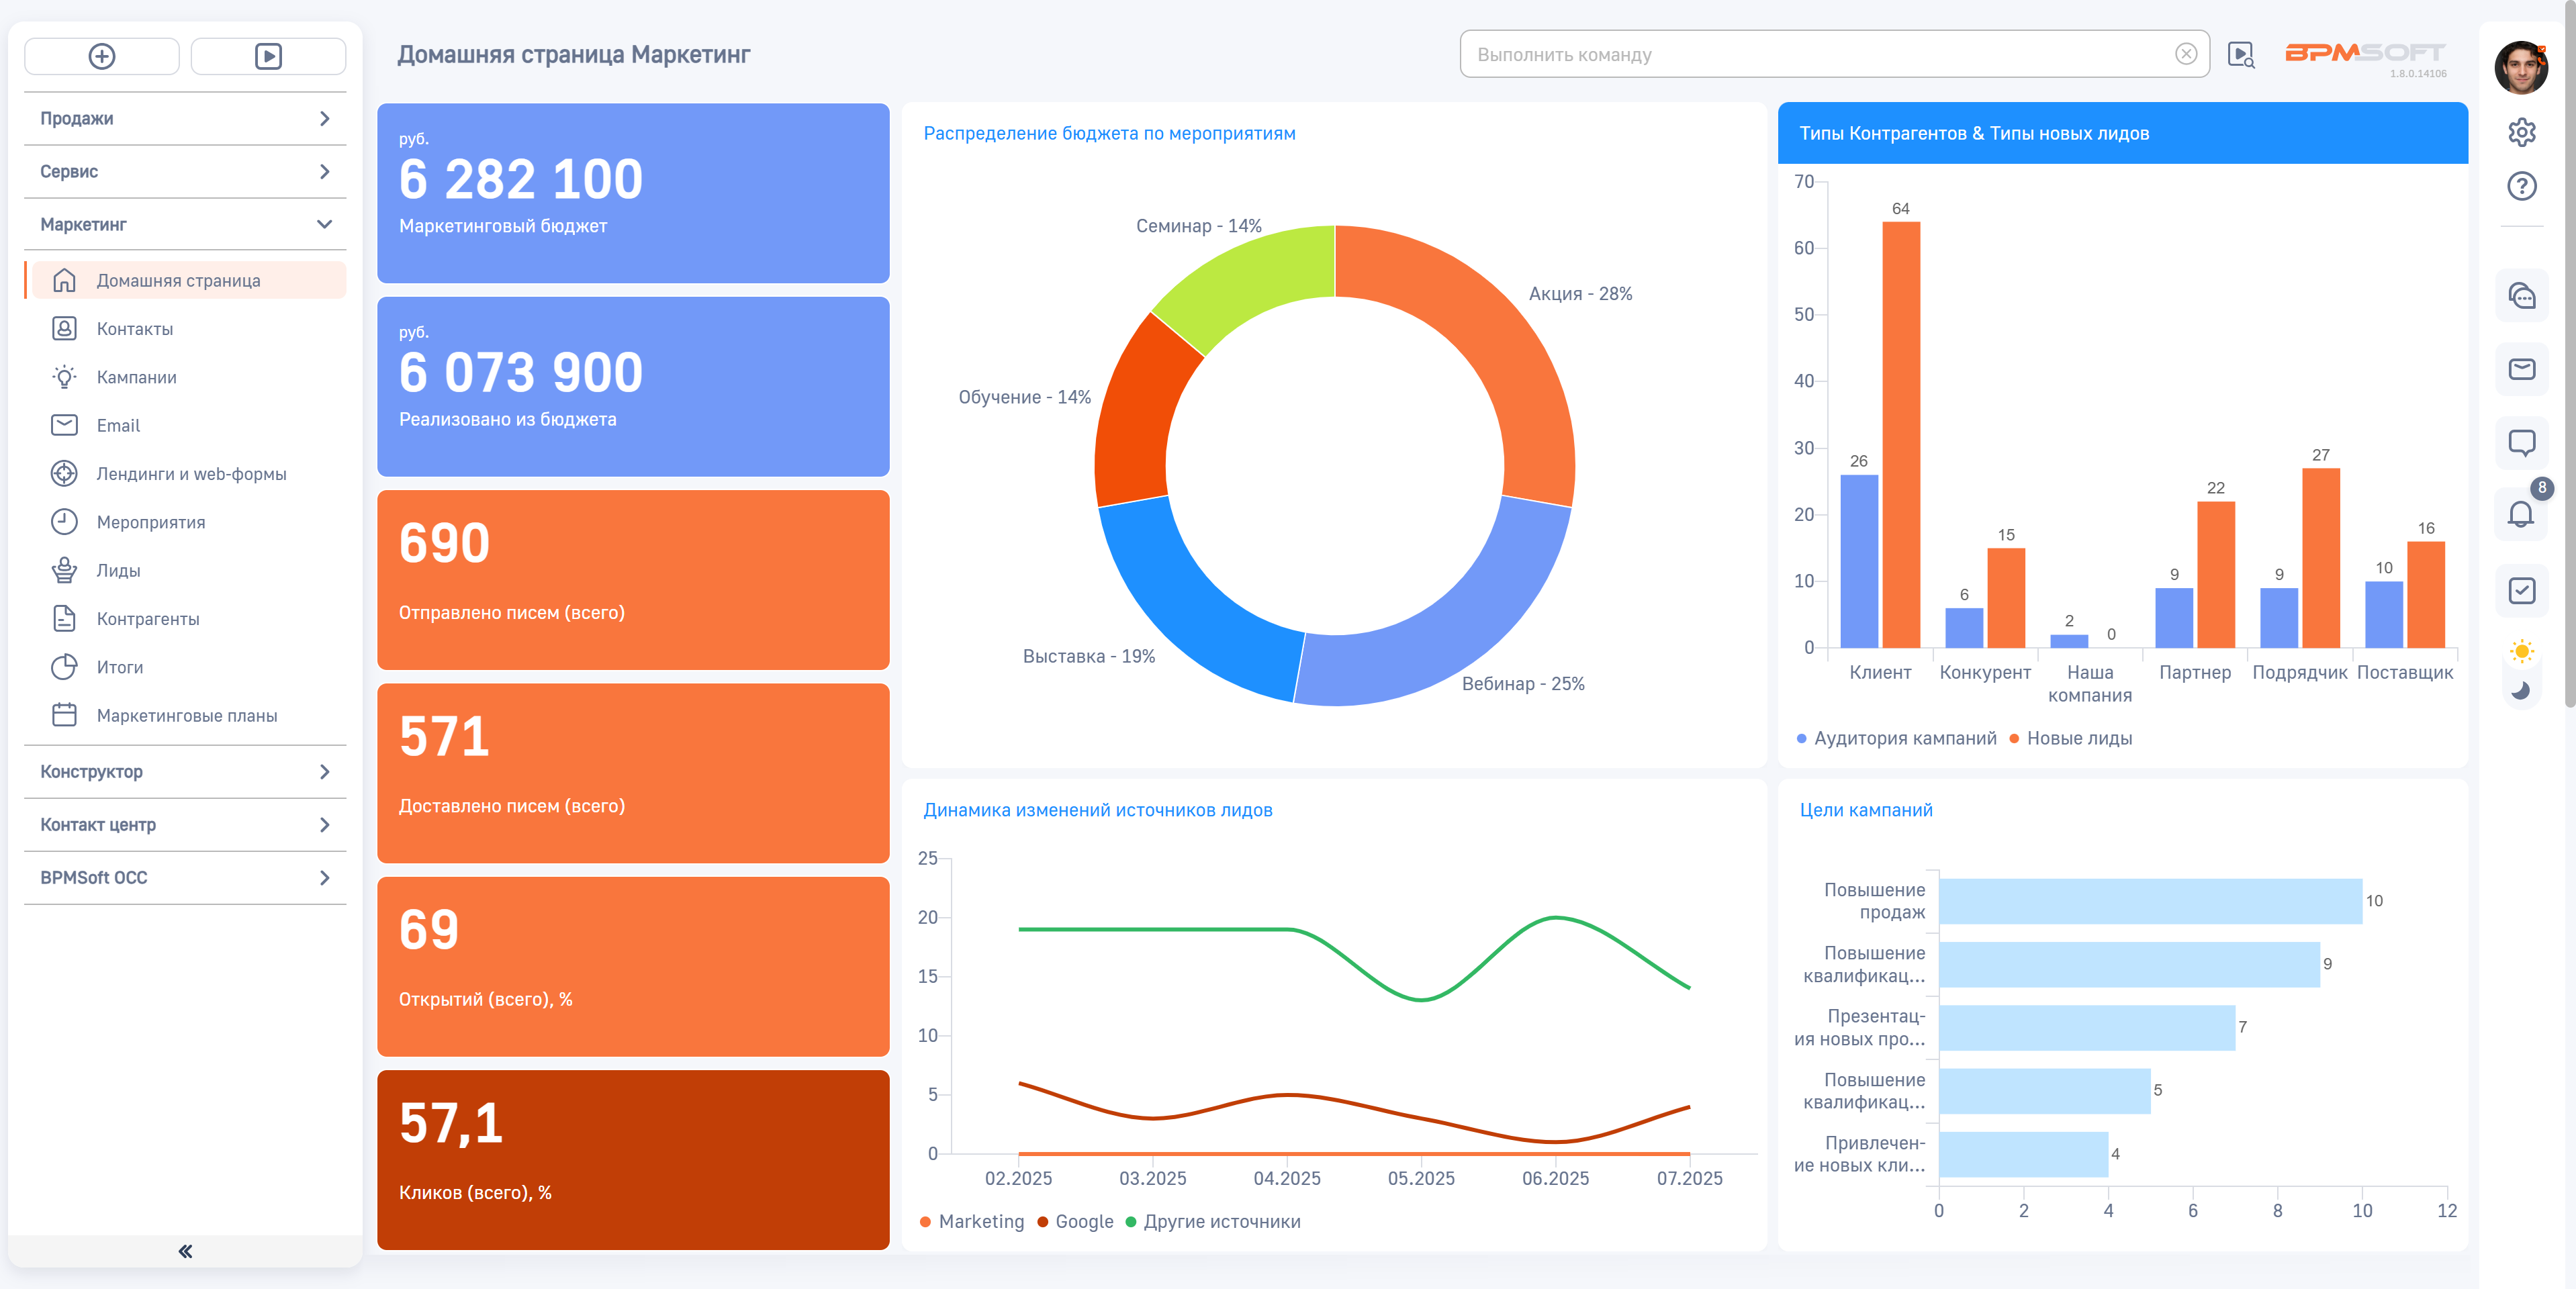
Task: Open the help question mark icon
Action: [2521, 186]
